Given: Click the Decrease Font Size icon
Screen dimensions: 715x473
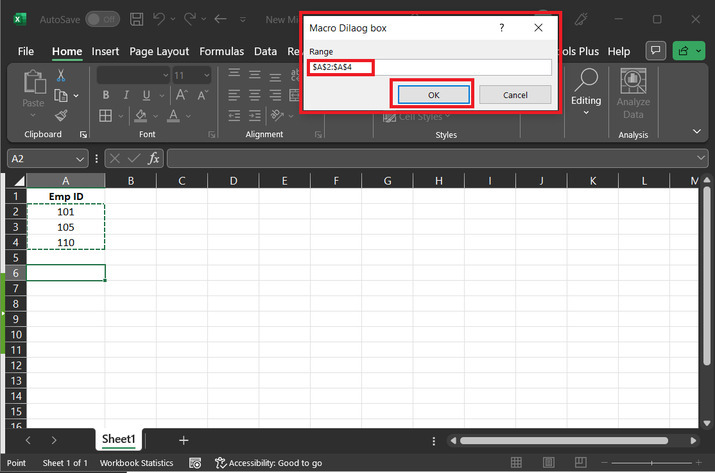Looking at the screenshot, I should pos(202,95).
